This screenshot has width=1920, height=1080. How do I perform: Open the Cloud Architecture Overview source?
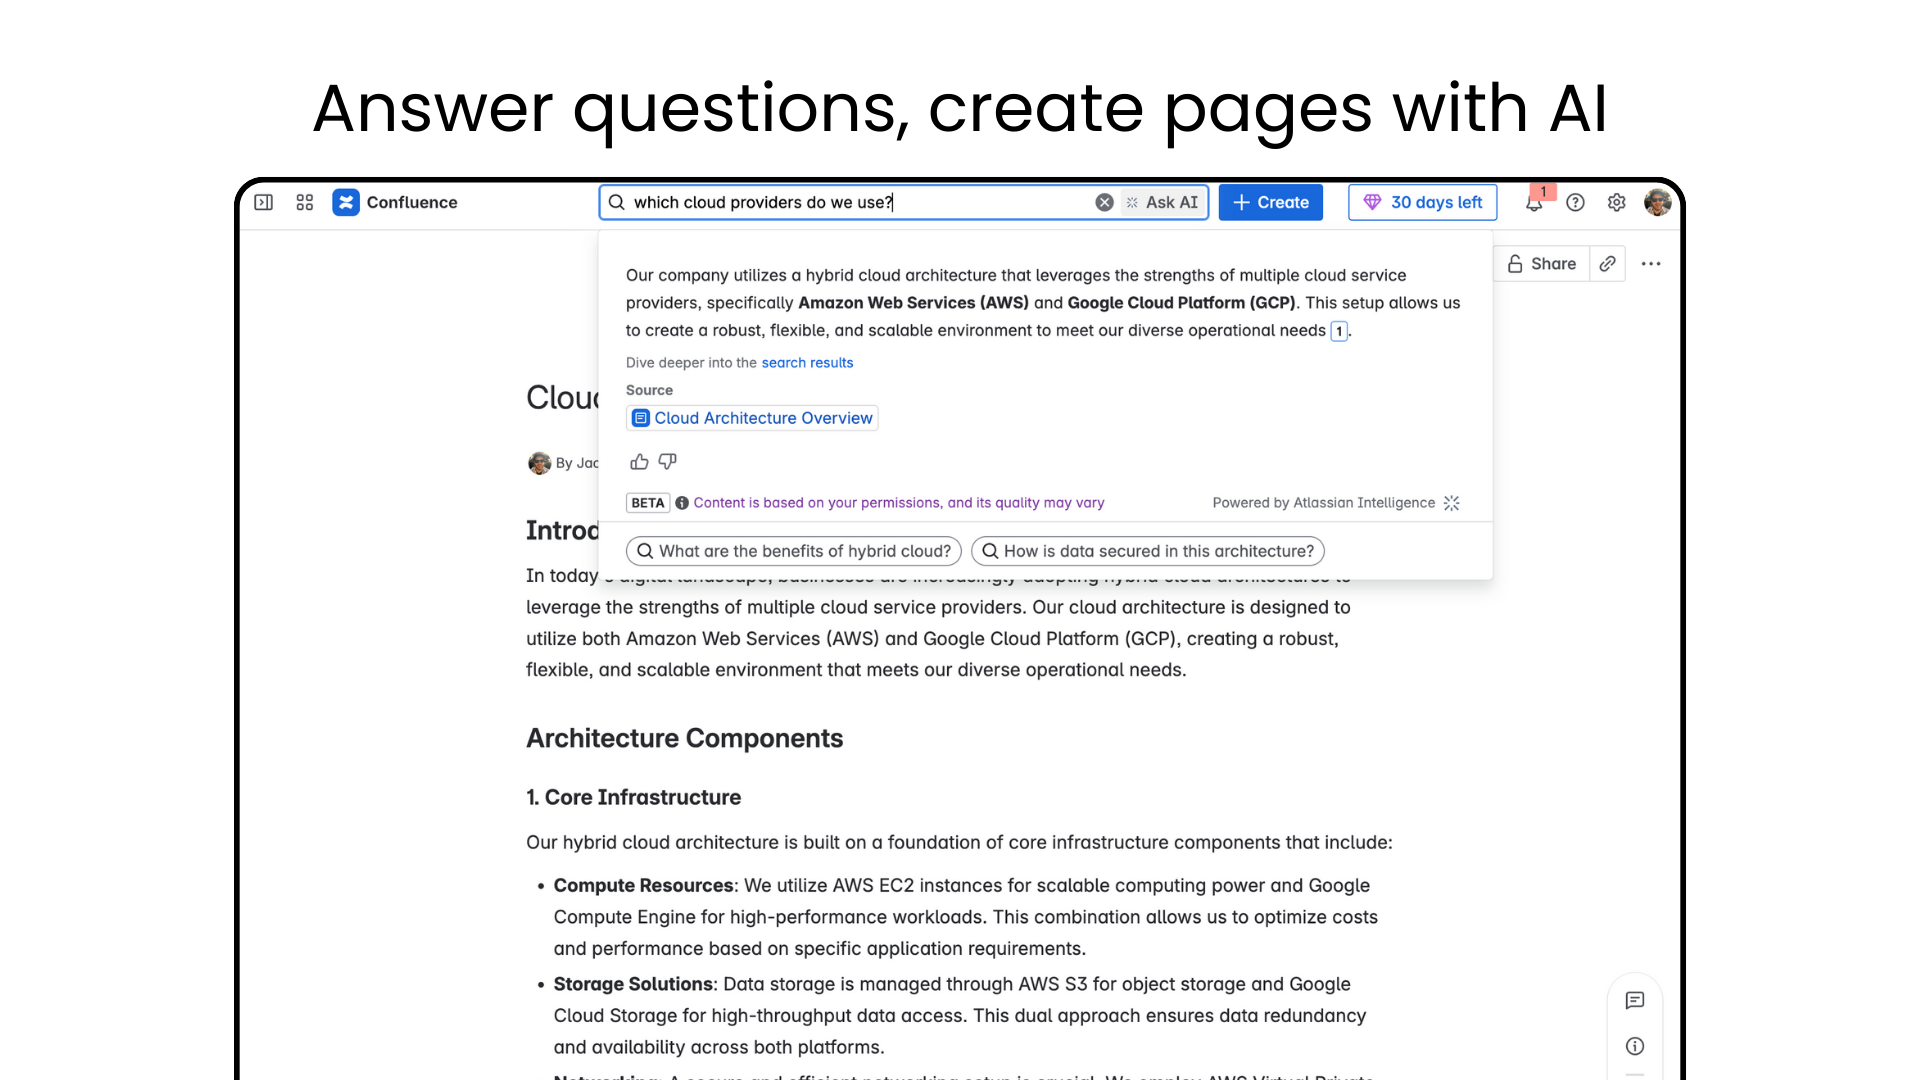pos(752,418)
